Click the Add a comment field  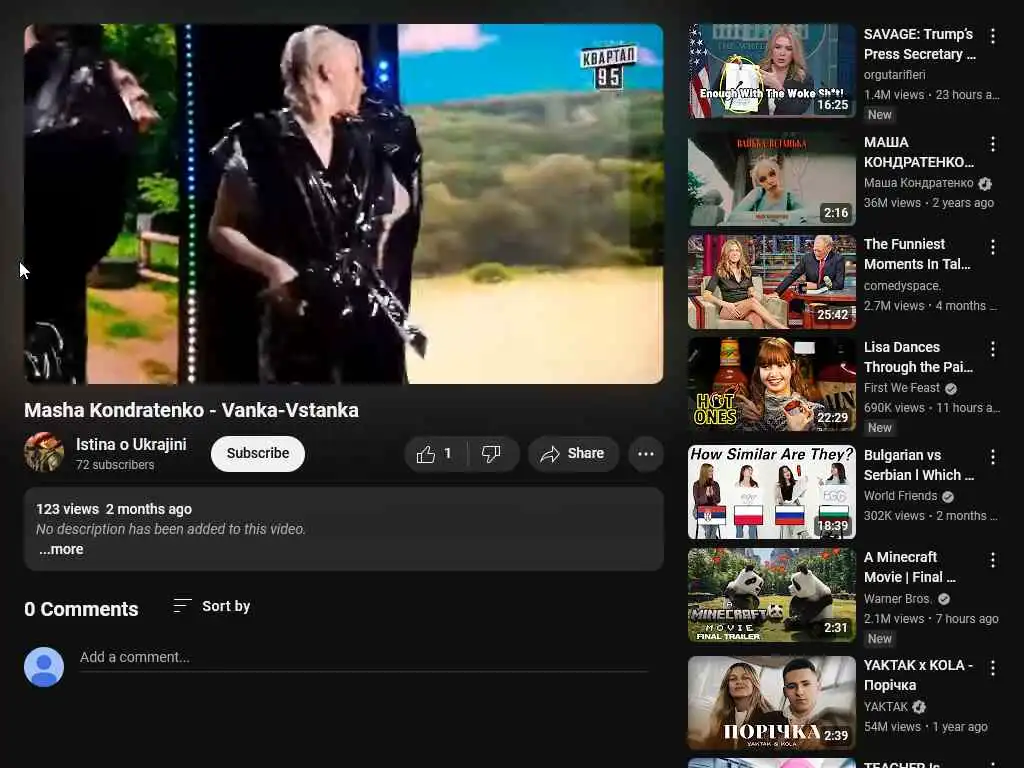pos(364,658)
